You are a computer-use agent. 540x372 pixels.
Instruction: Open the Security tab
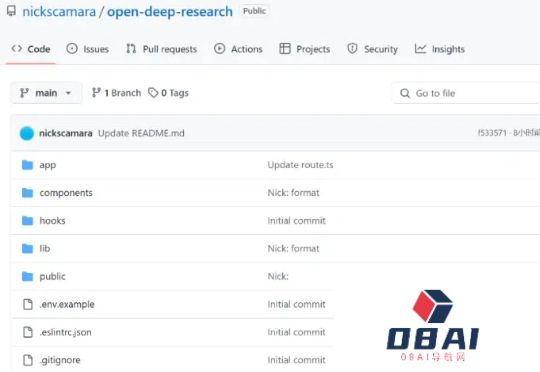point(372,49)
